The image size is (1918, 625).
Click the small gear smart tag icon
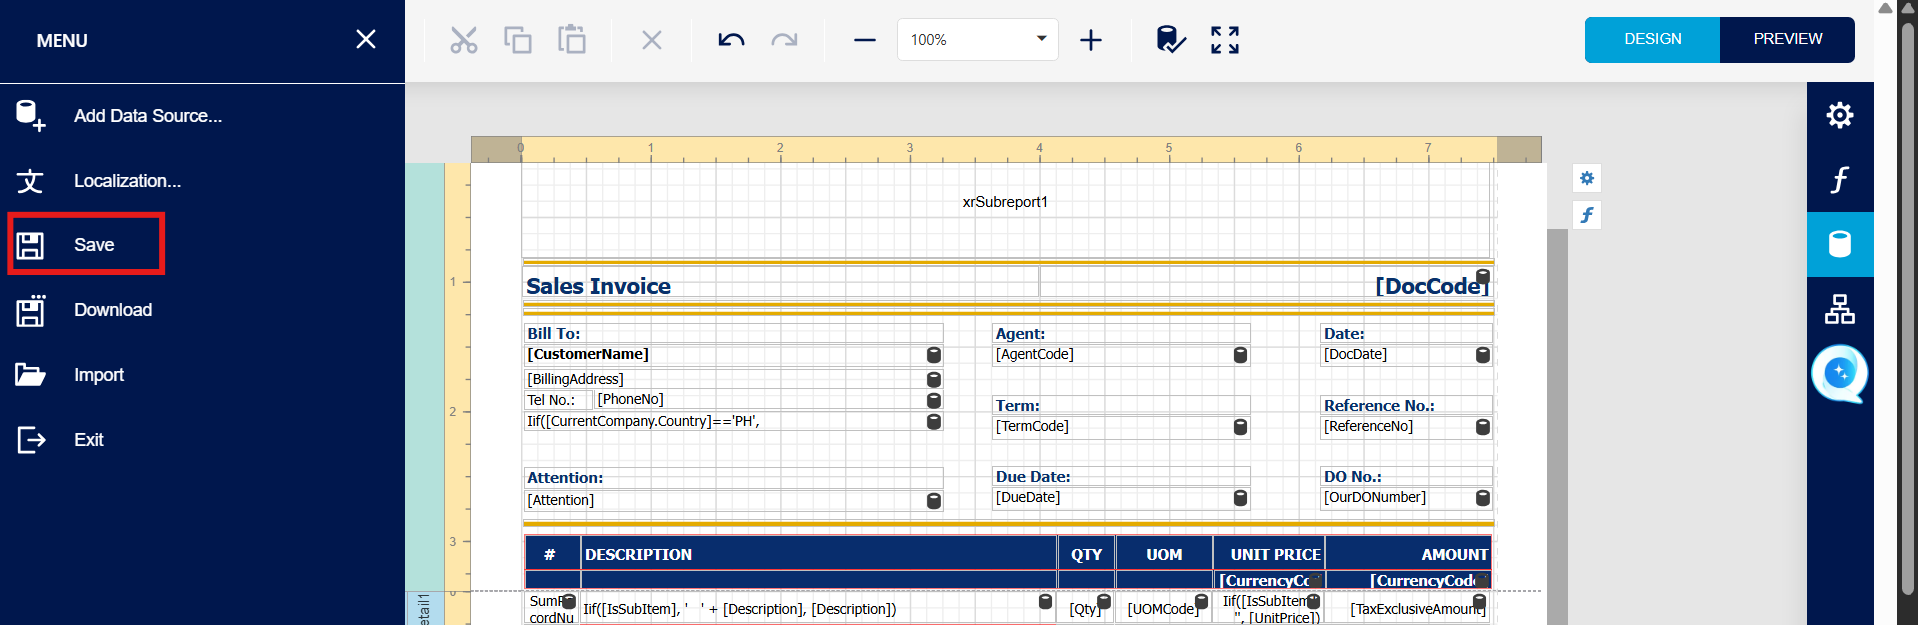[1587, 178]
